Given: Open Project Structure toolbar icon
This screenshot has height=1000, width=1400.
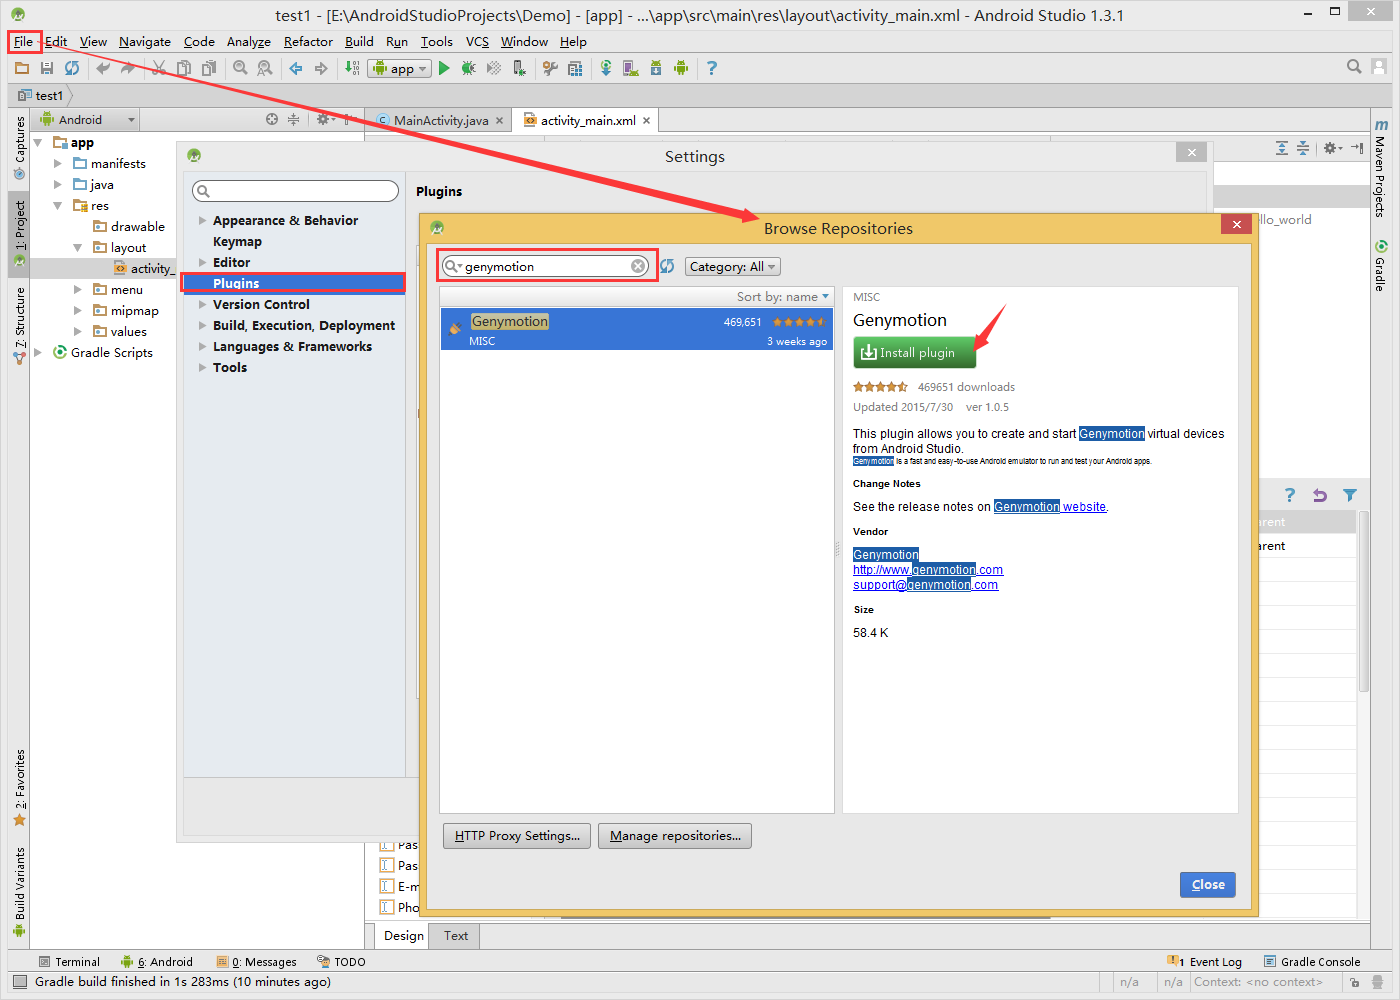Looking at the screenshot, I should pos(575,68).
